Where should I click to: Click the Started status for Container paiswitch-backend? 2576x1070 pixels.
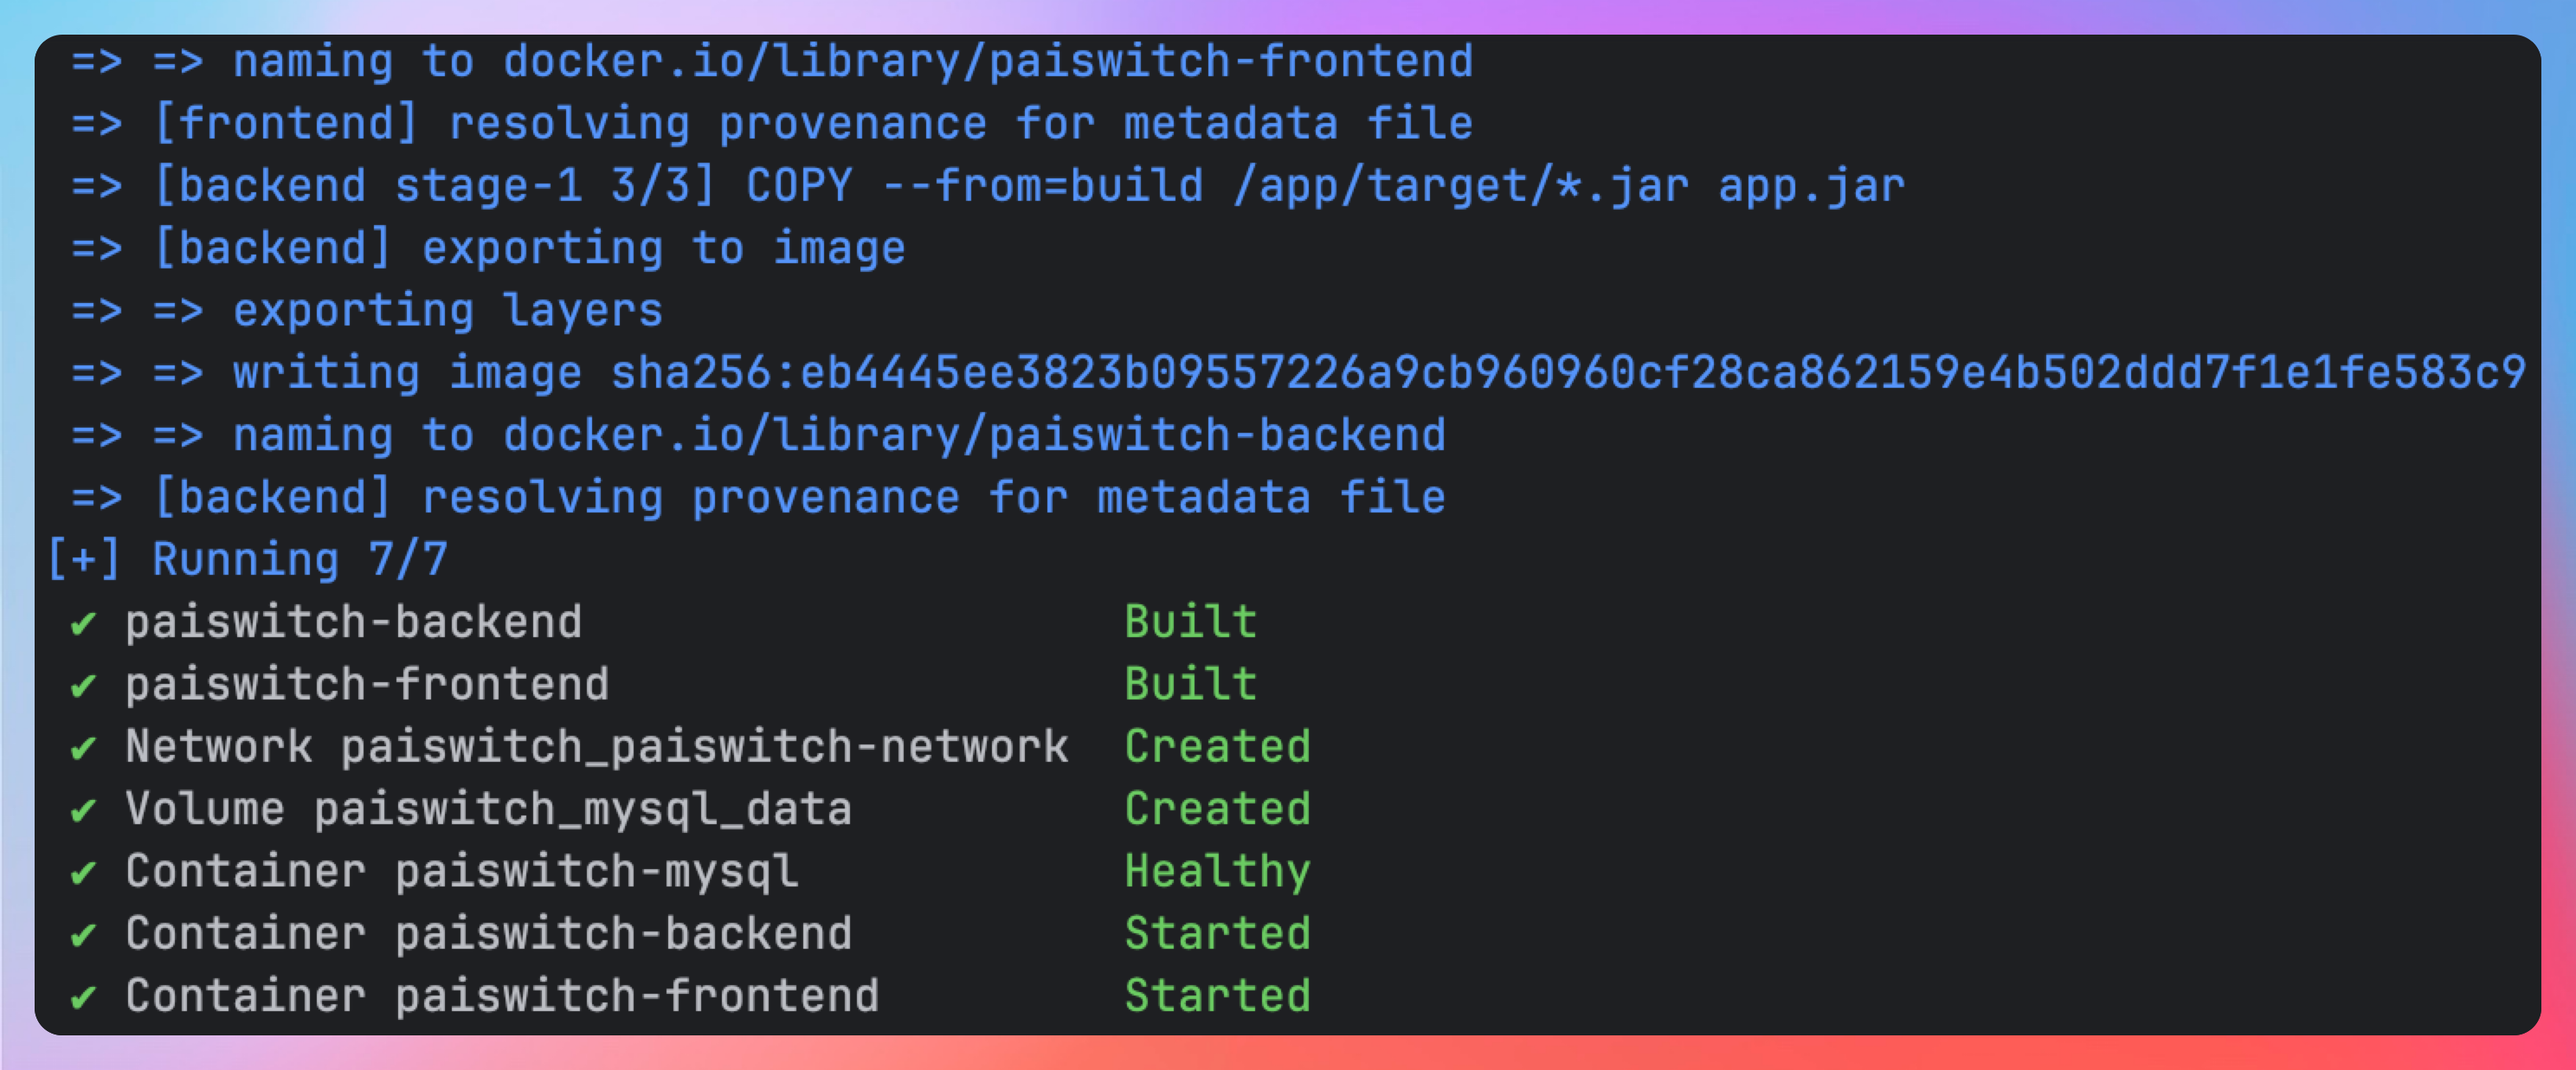(1217, 934)
